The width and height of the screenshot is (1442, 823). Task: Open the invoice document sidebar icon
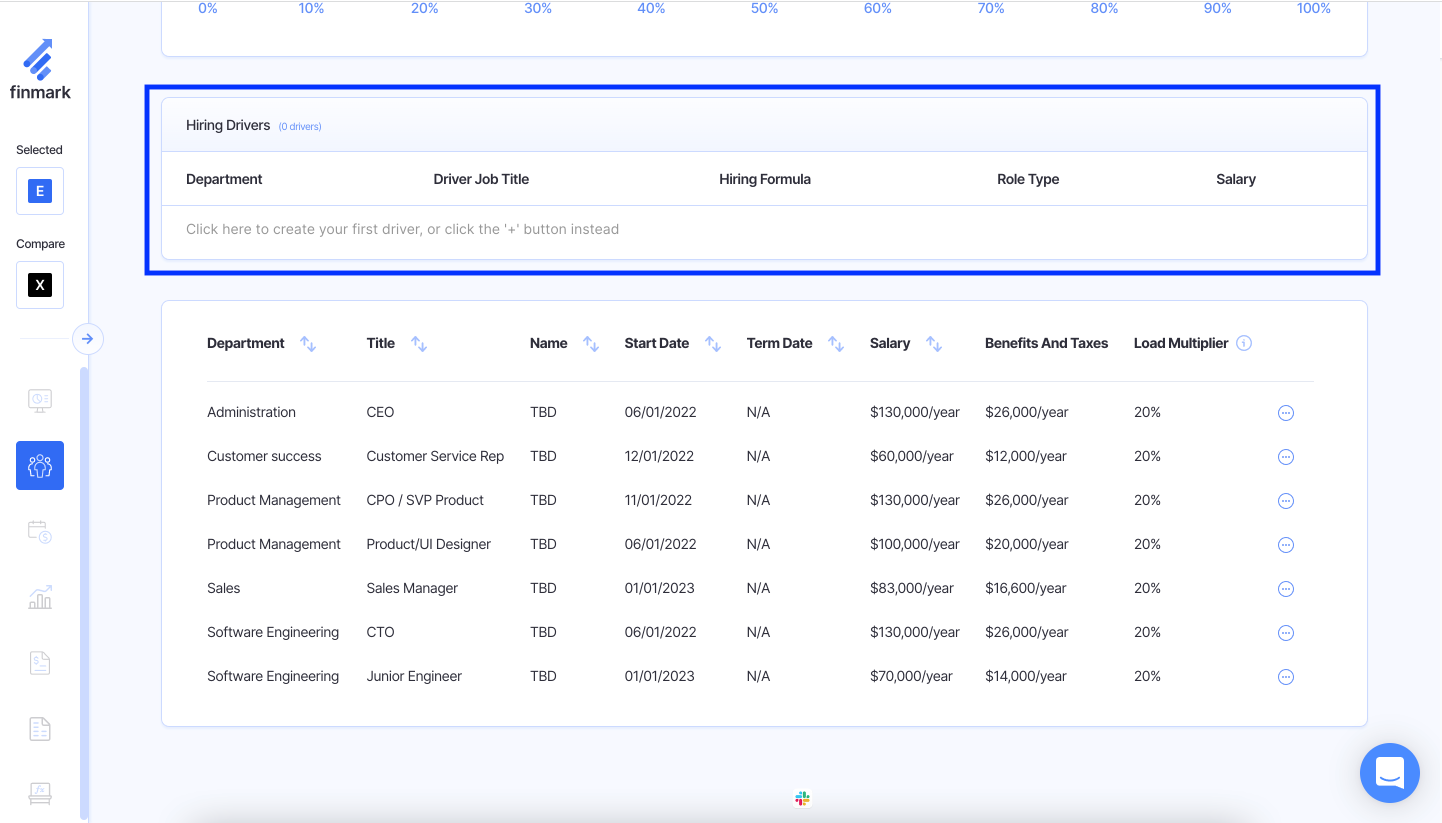pyautogui.click(x=40, y=663)
